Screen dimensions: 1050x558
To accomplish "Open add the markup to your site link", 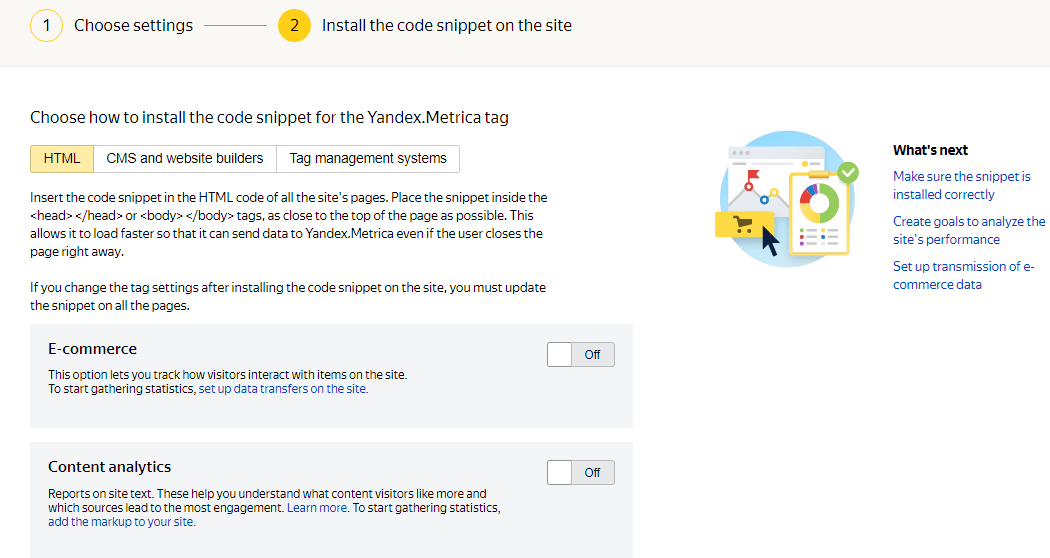I will point(121,522).
